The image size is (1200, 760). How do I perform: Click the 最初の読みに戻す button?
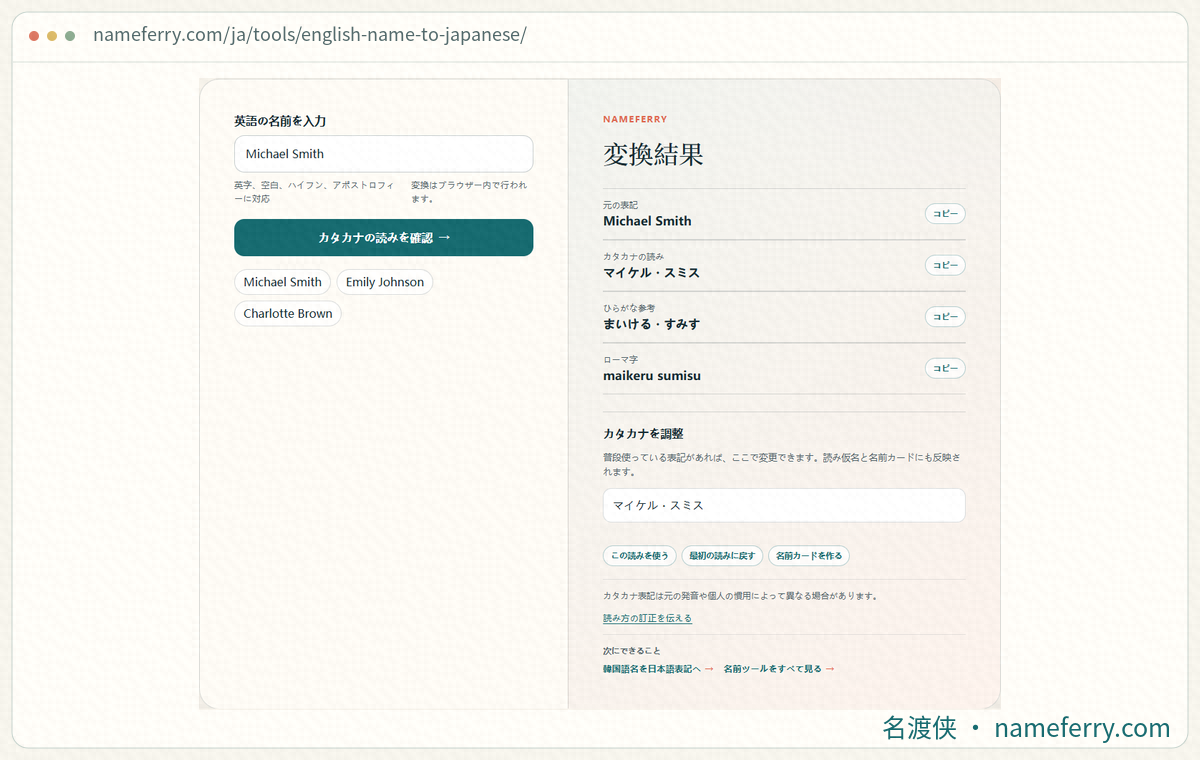(x=723, y=556)
